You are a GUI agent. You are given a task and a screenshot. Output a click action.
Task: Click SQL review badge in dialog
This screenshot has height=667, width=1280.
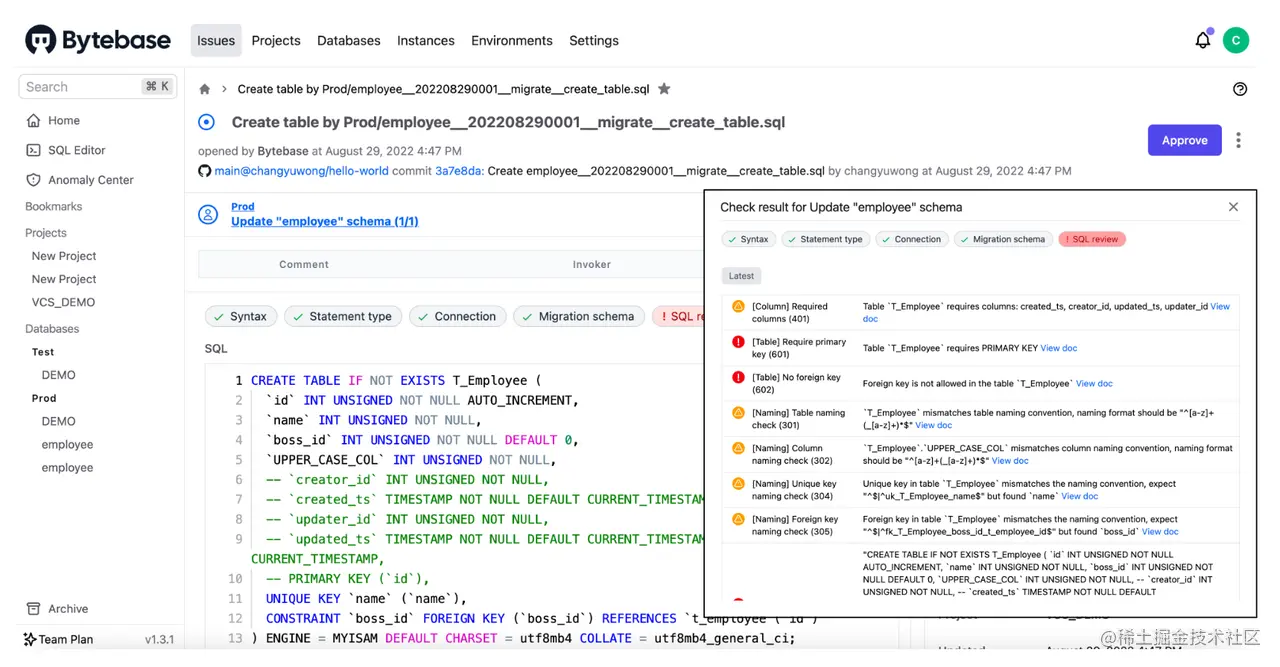tap(1092, 239)
